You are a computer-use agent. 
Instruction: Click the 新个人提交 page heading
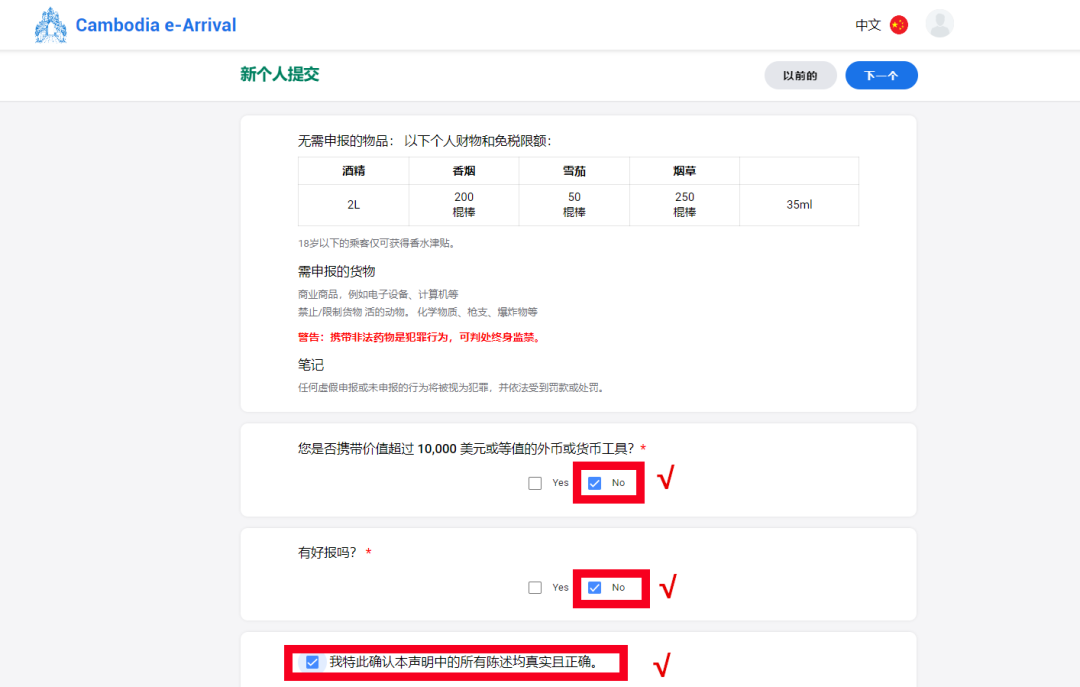click(x=280, y=75)
